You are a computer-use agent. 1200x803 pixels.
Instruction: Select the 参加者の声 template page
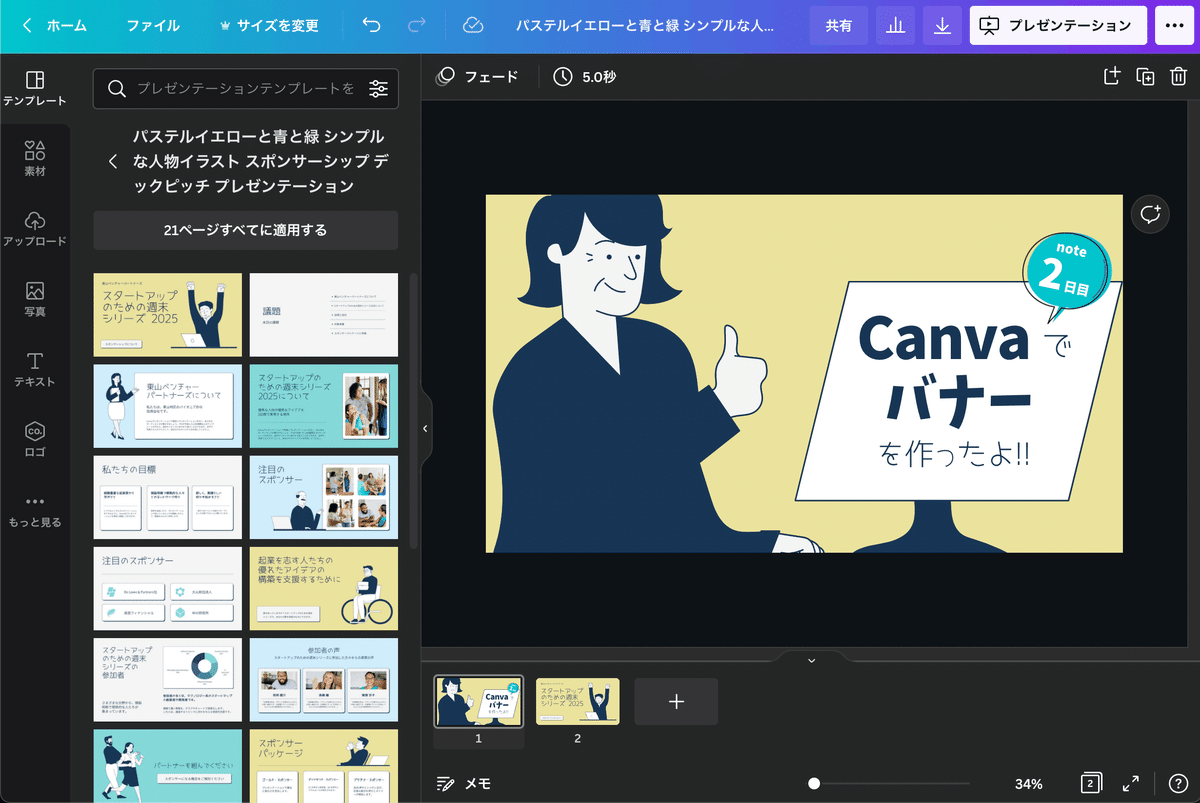tap(323, 679)
